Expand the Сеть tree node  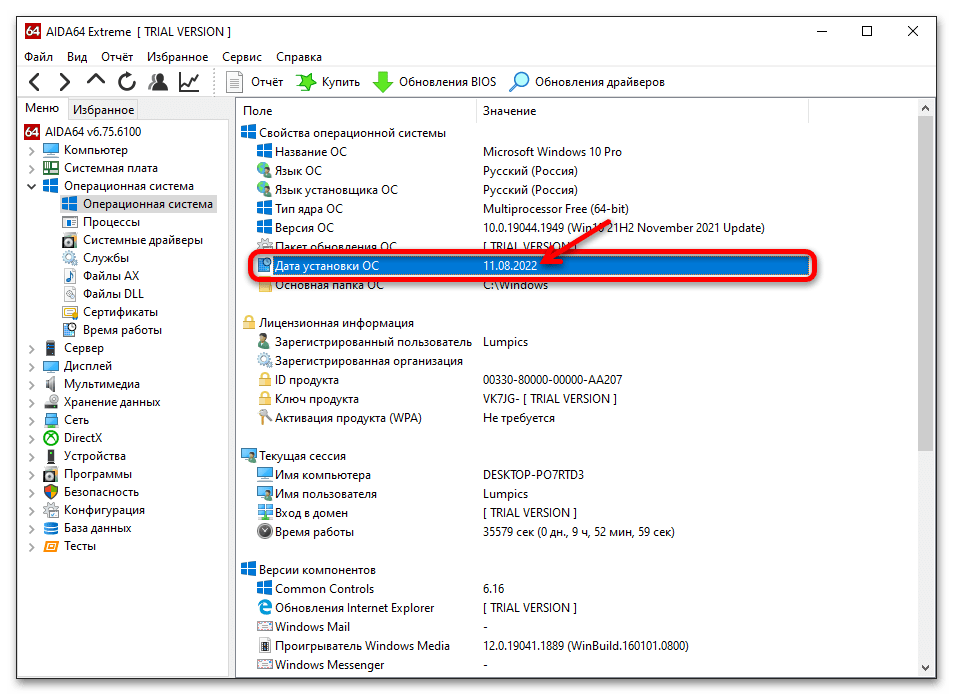tap(32, 420)
